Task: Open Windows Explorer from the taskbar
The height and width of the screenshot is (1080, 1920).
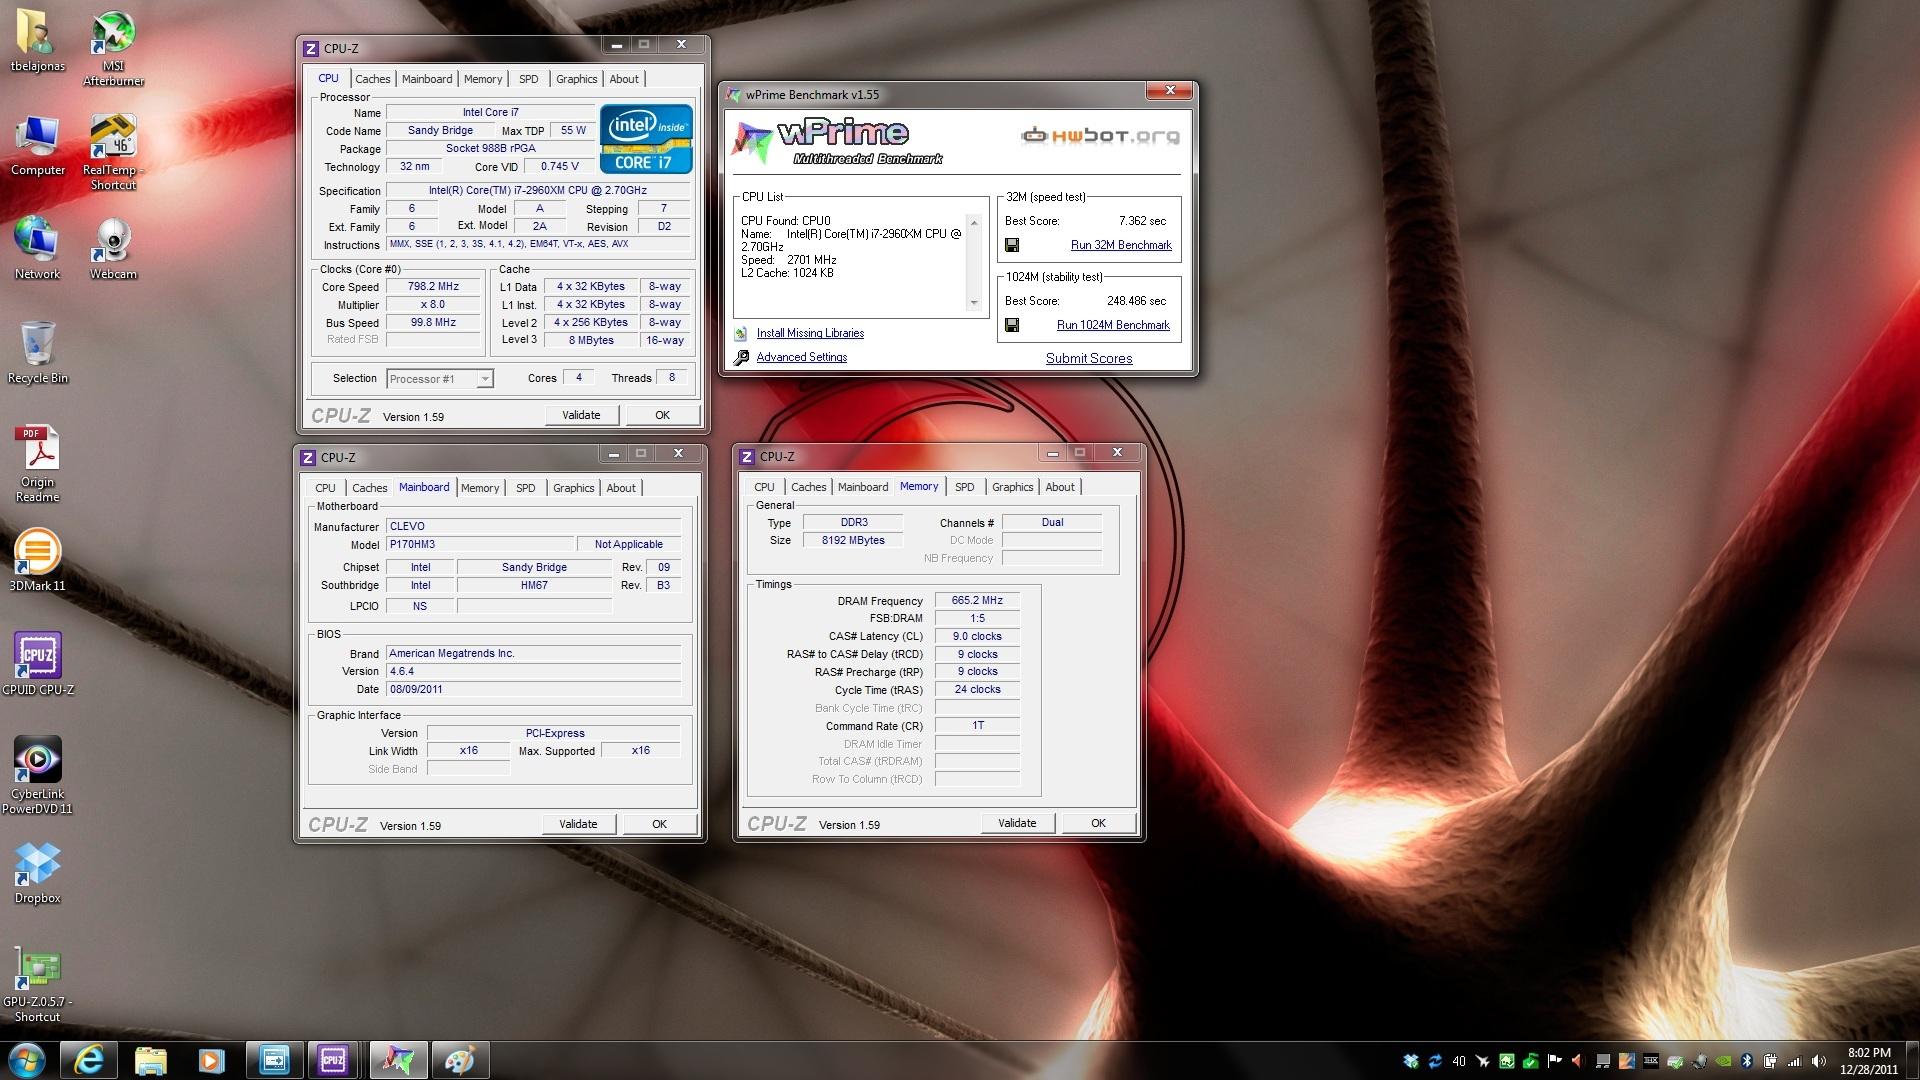Action: click(x=150, y=1060)
